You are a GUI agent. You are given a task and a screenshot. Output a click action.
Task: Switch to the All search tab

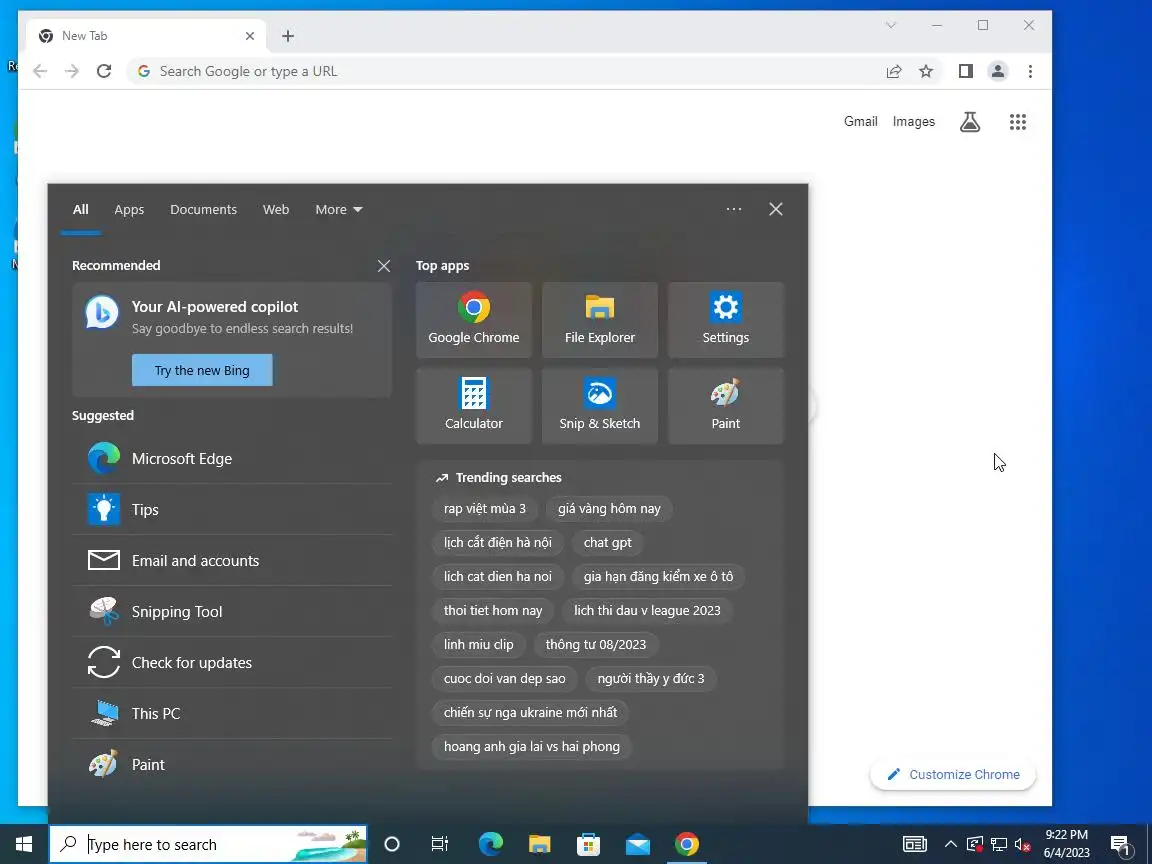[x=81, y=209]
